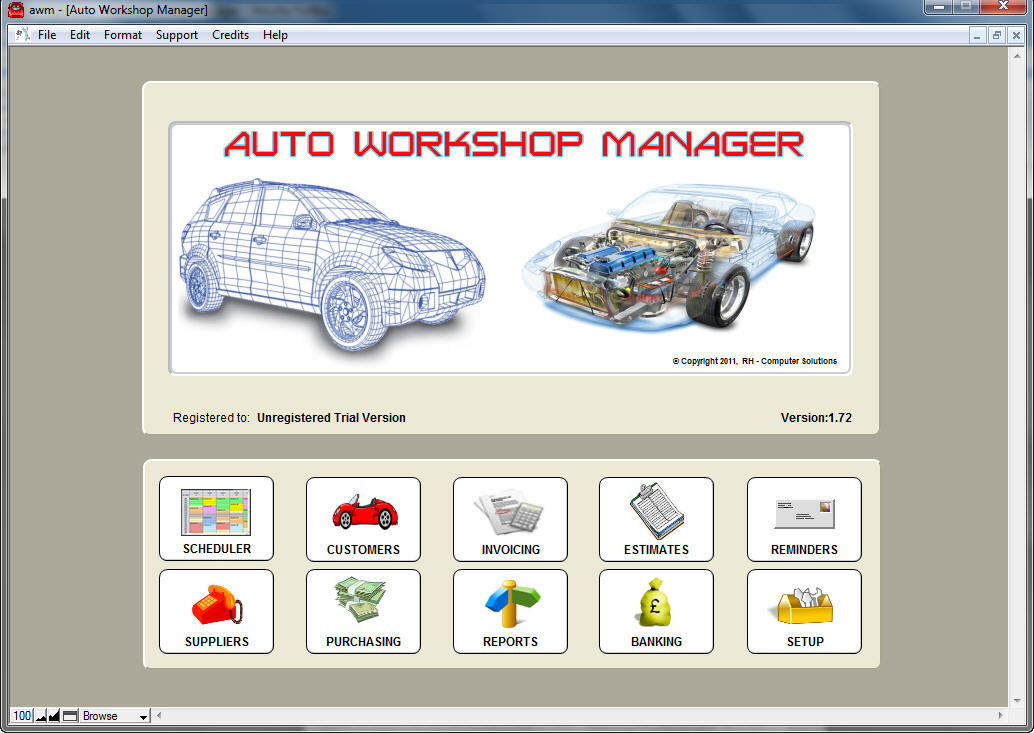Open the Credits menu
This screenshot has width=1034, height=733.
(x=230, y=35)
